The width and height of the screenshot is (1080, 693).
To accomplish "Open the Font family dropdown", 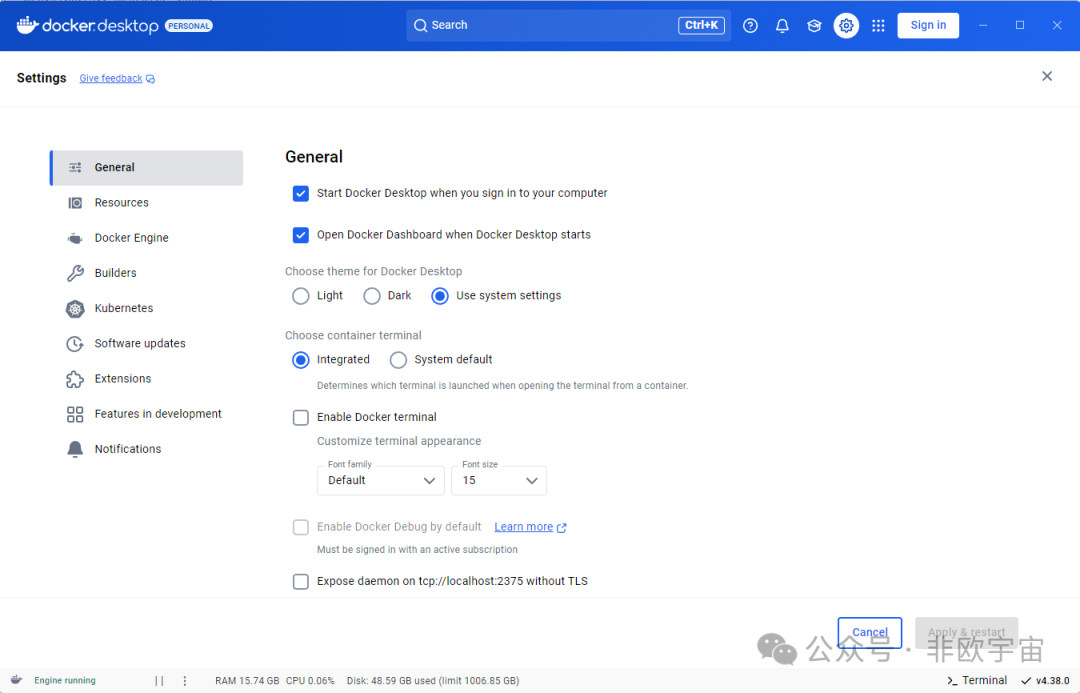I will [x=380, y=480].
